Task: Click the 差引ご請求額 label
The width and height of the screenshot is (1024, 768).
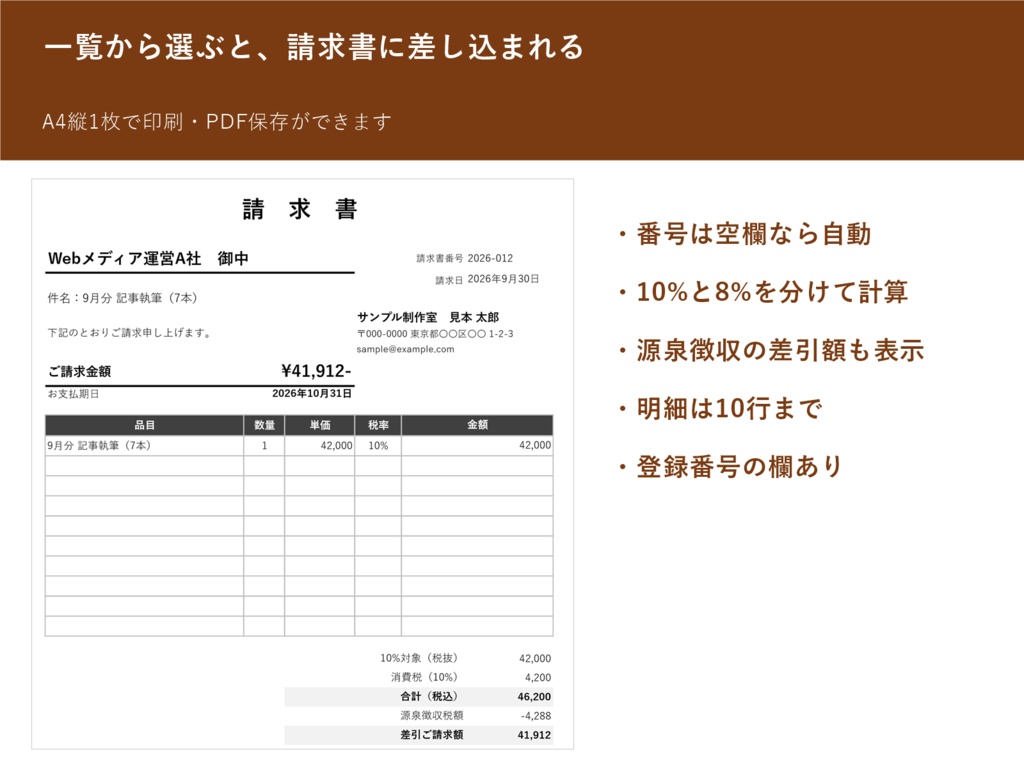Action: point(432,735)
